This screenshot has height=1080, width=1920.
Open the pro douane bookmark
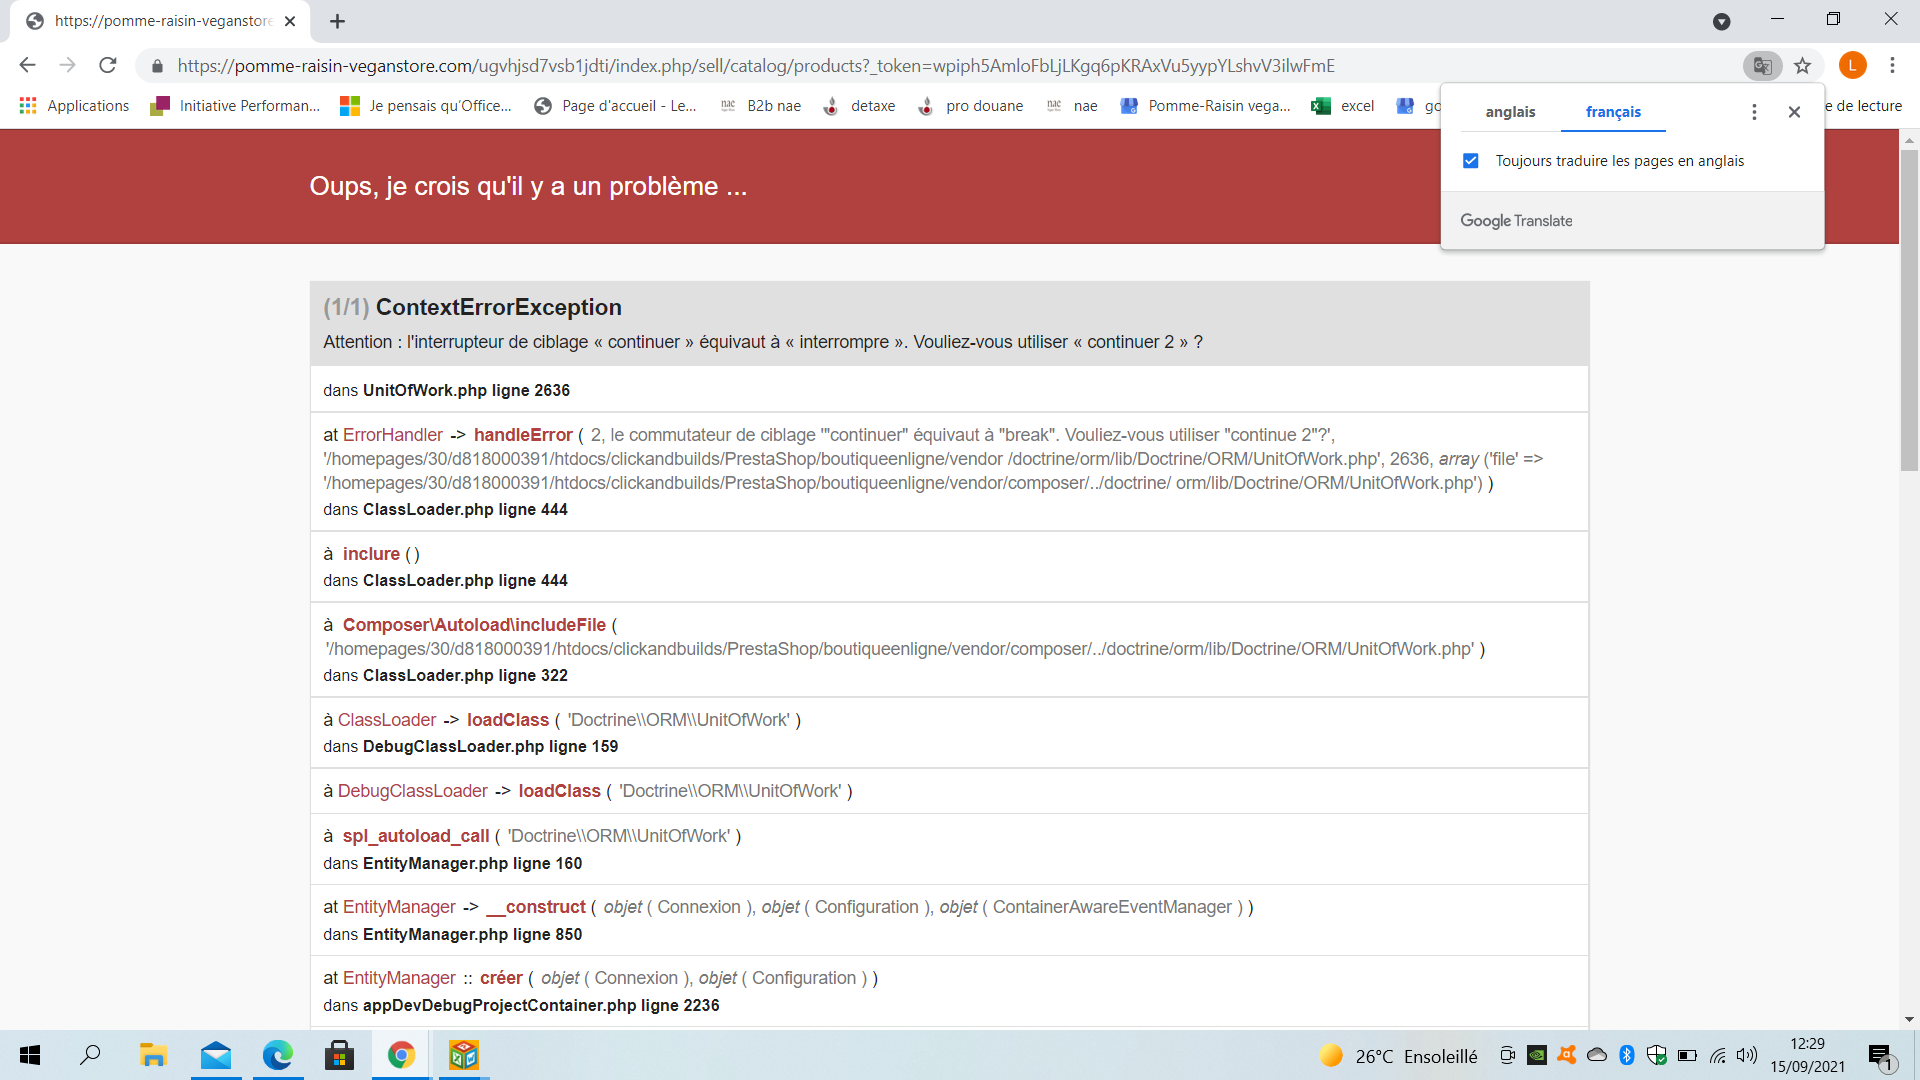coord(970,106)
